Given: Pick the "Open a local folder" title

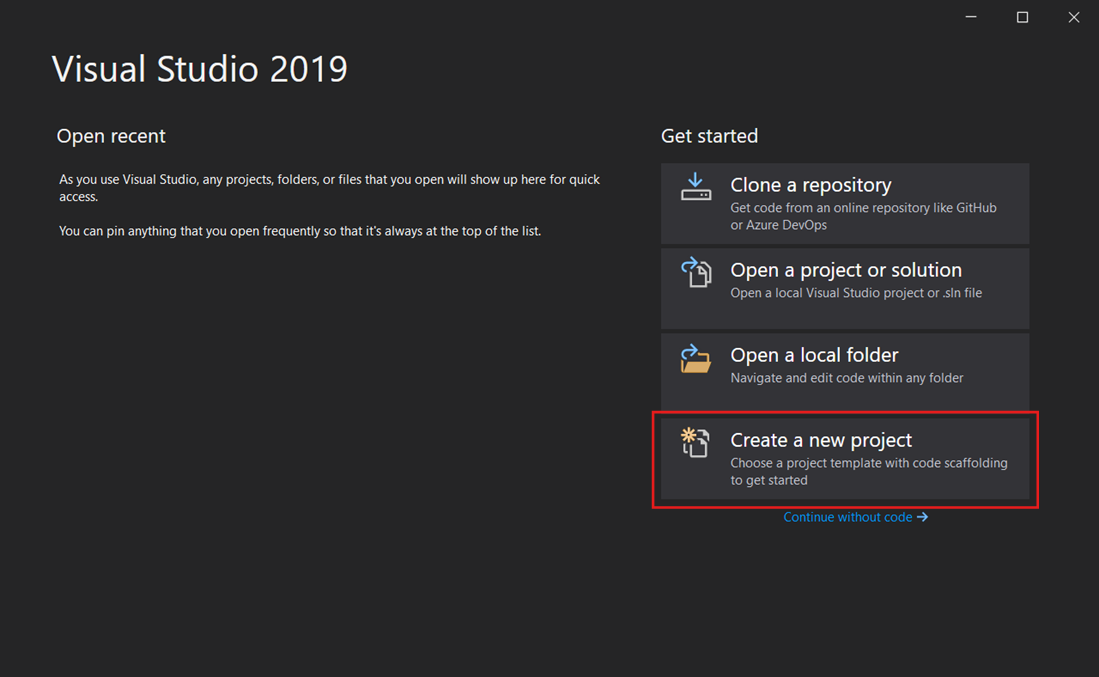Looking at the screenshot, I should (814, 355).
